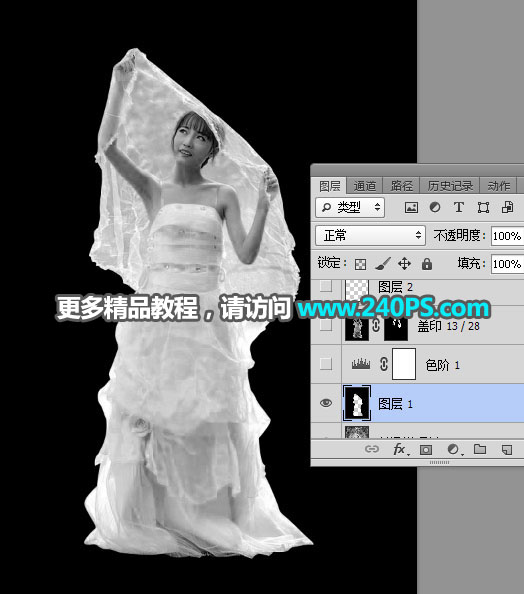
Task: Click the mask link icon on 盖印 layer
Action: 376,325
